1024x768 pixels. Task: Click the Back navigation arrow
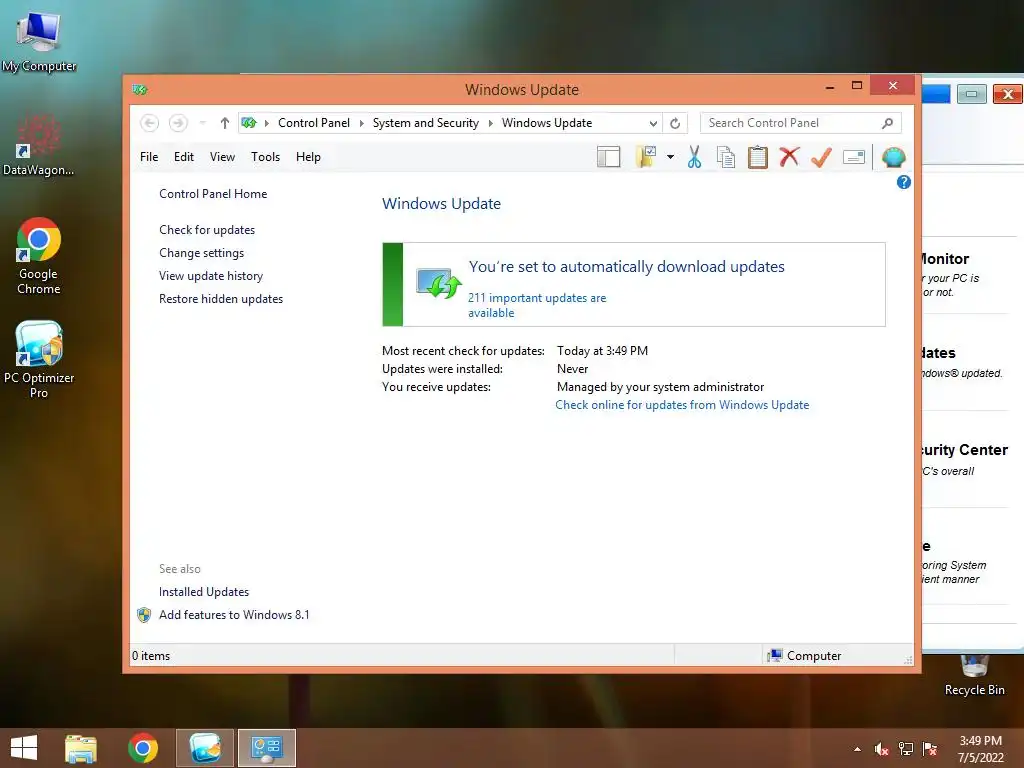tap(150, 123)
